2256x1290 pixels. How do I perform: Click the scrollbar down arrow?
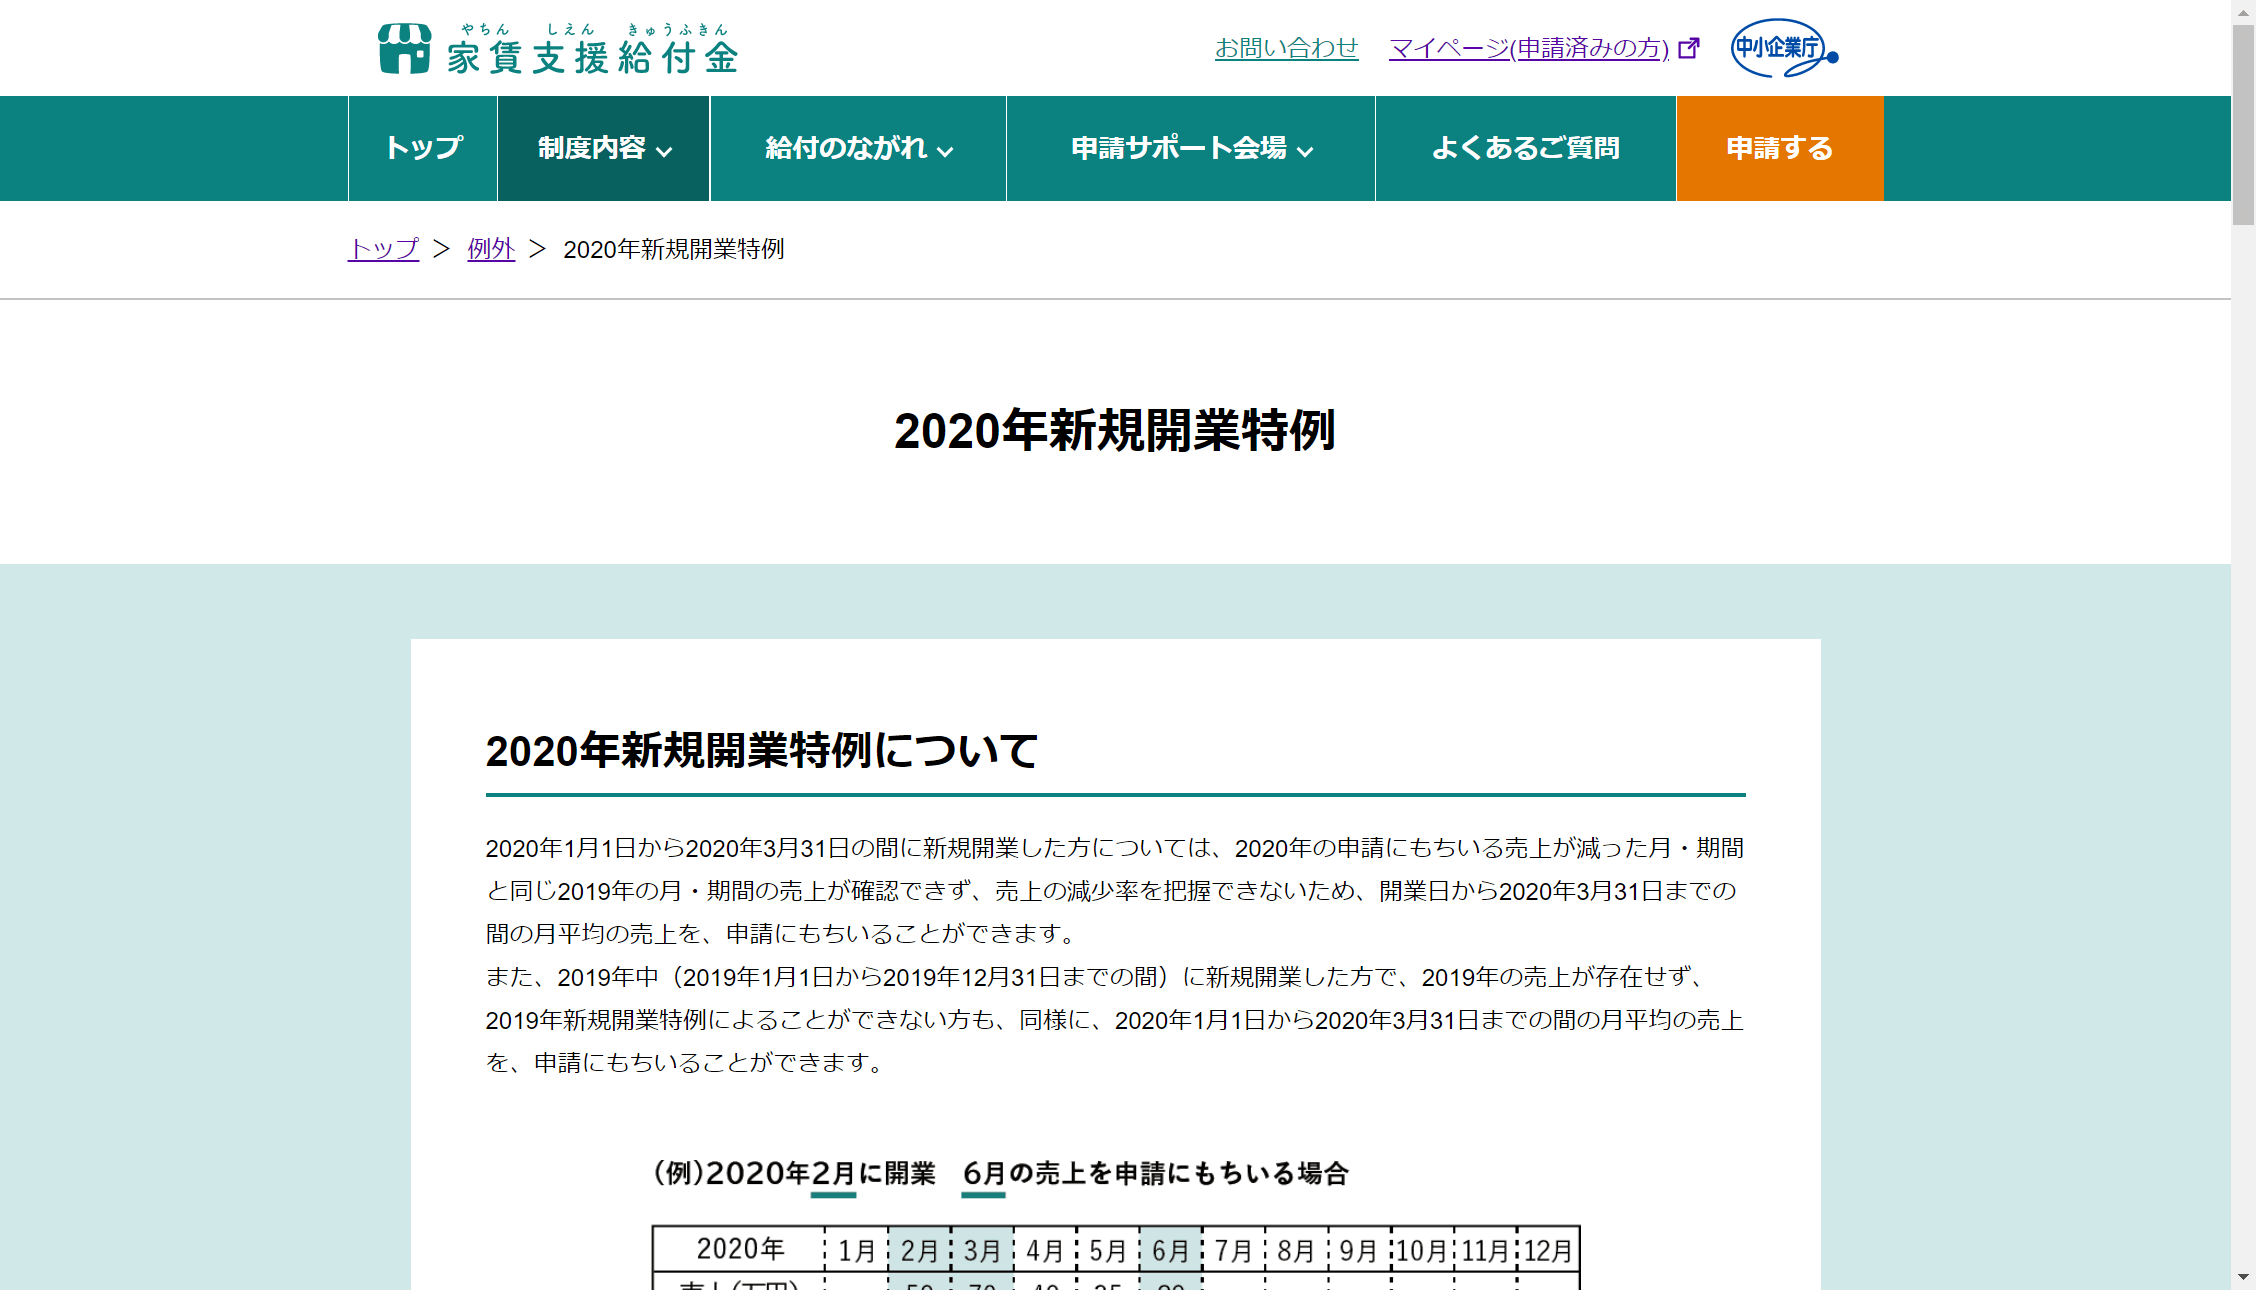[x=2243, y=1278]
